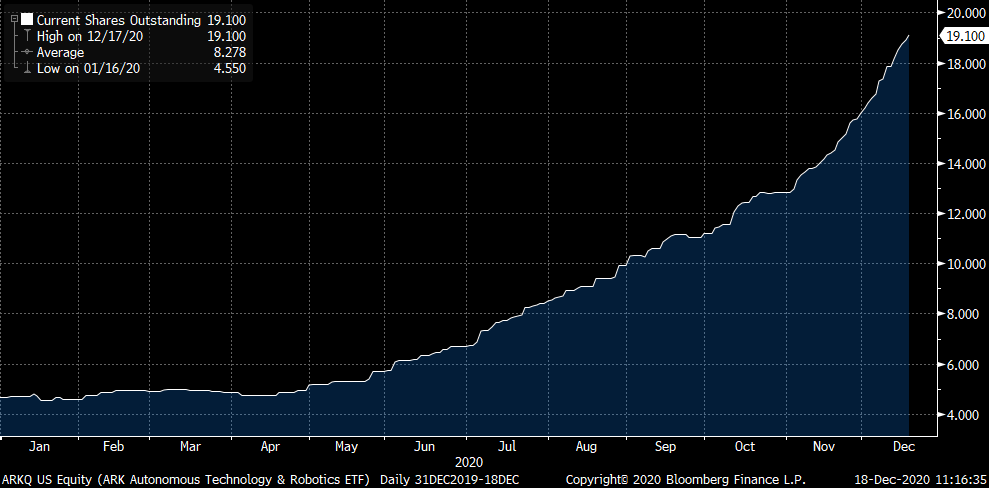Click the 20.000 y-axis label
Screen dimensions: 989x488
coord(966,13)
